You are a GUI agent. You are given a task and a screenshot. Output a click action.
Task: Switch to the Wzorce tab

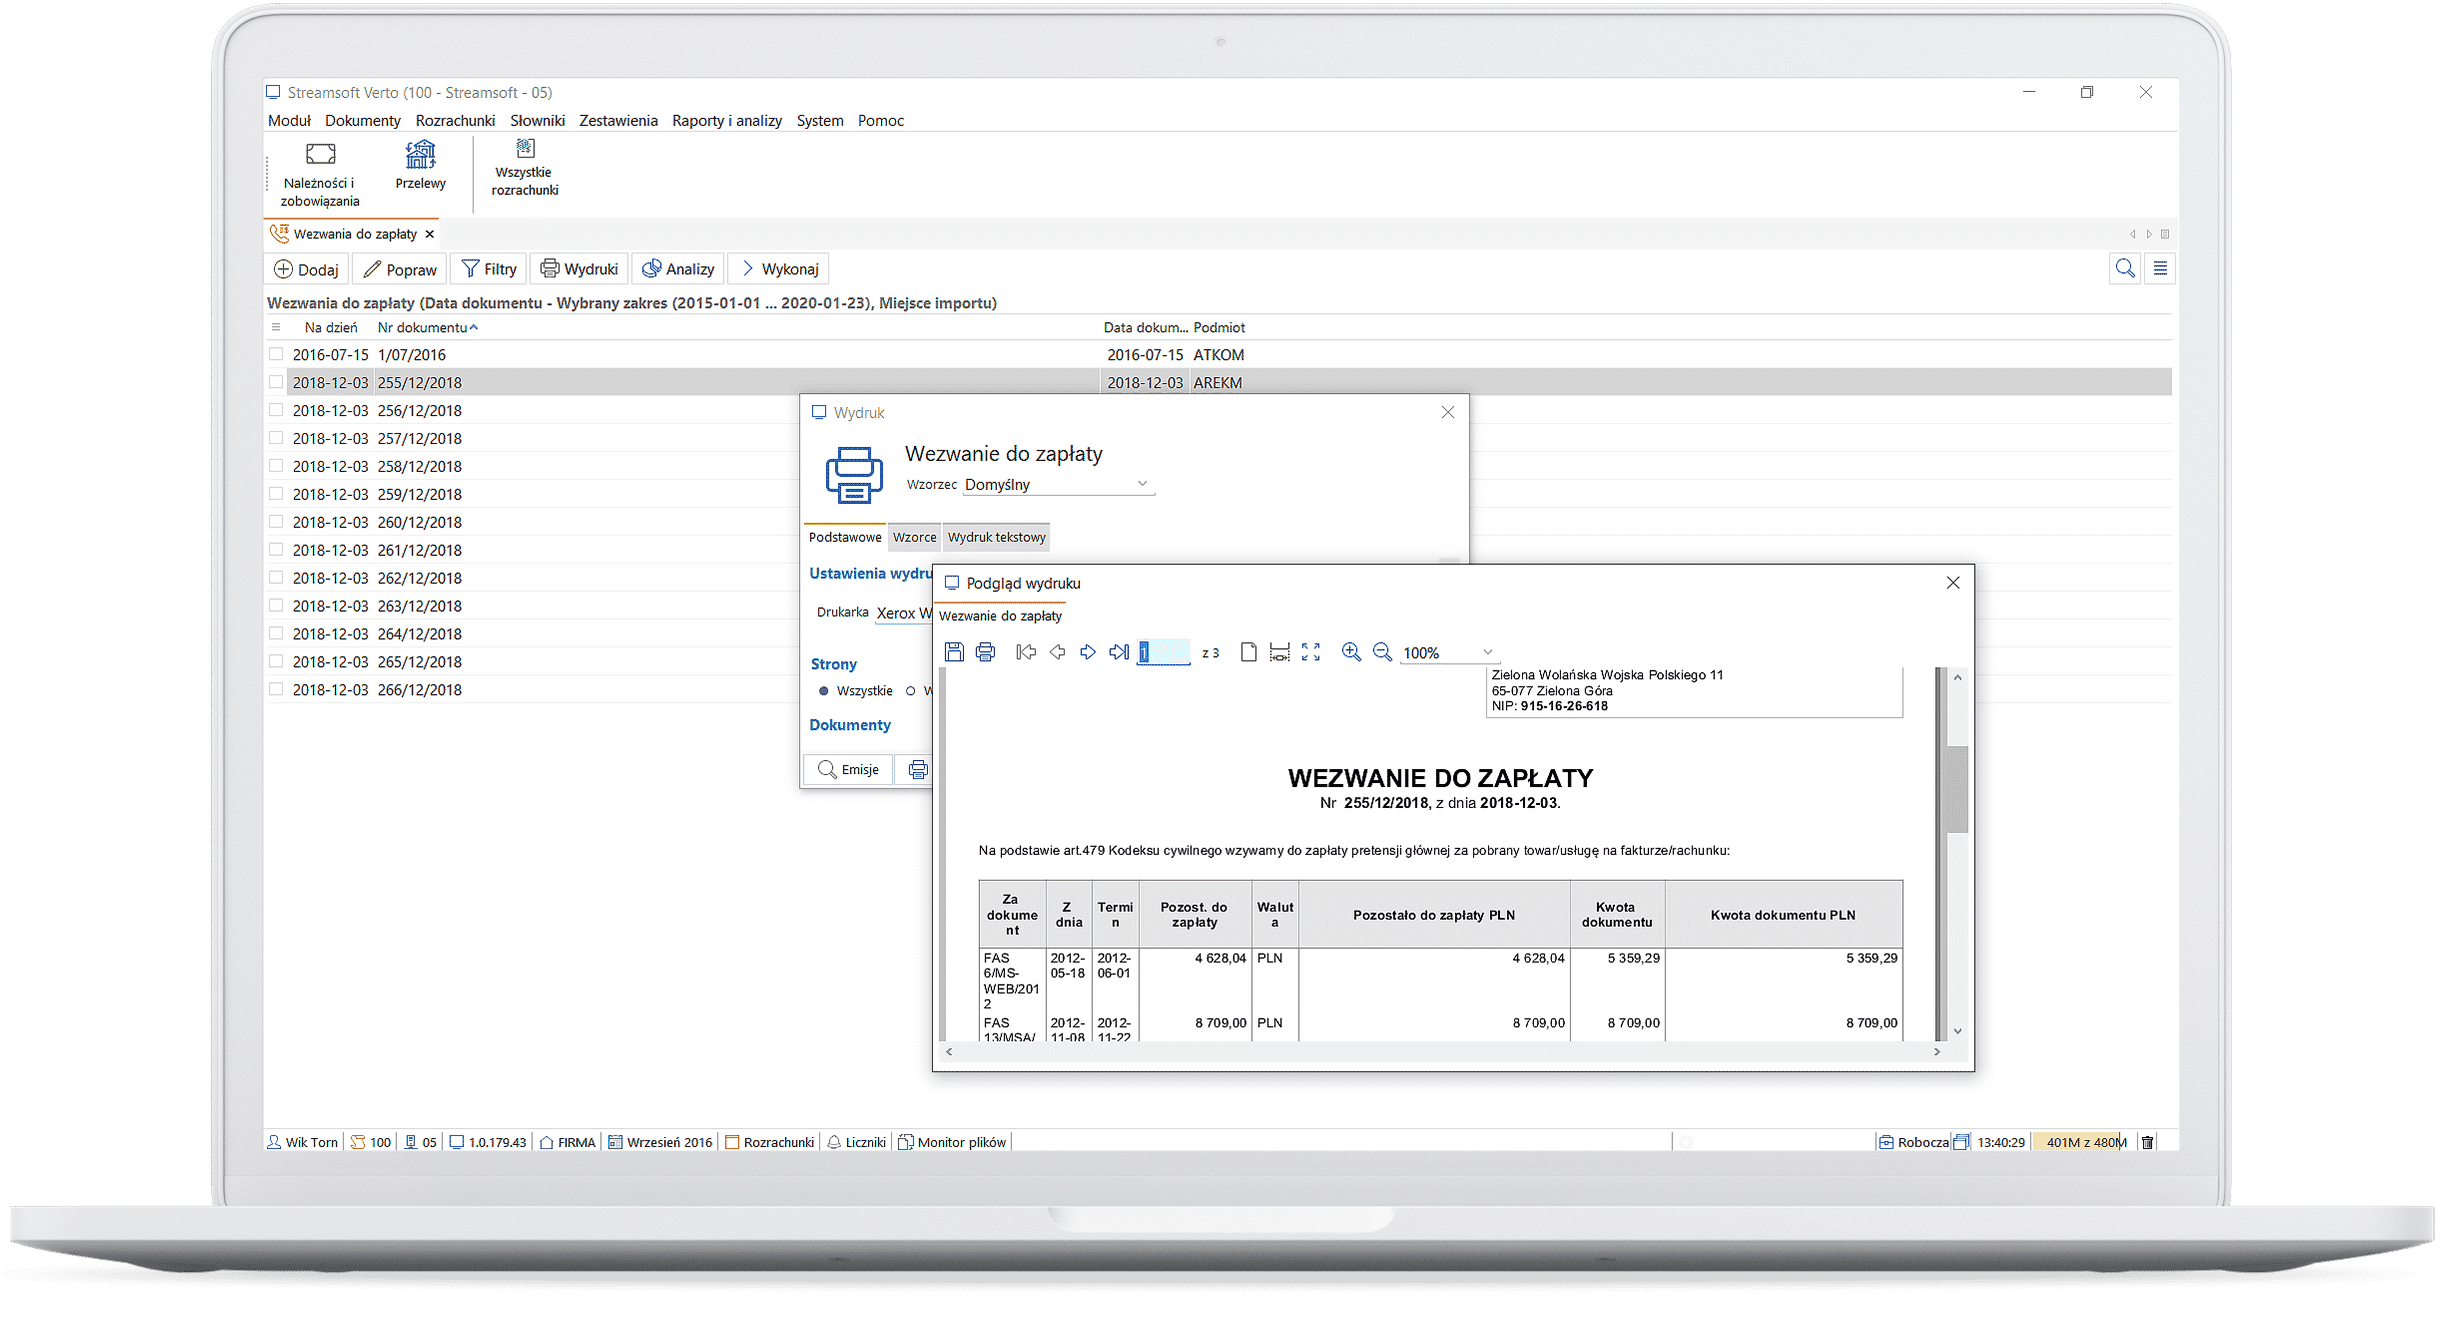click(914, 537)
